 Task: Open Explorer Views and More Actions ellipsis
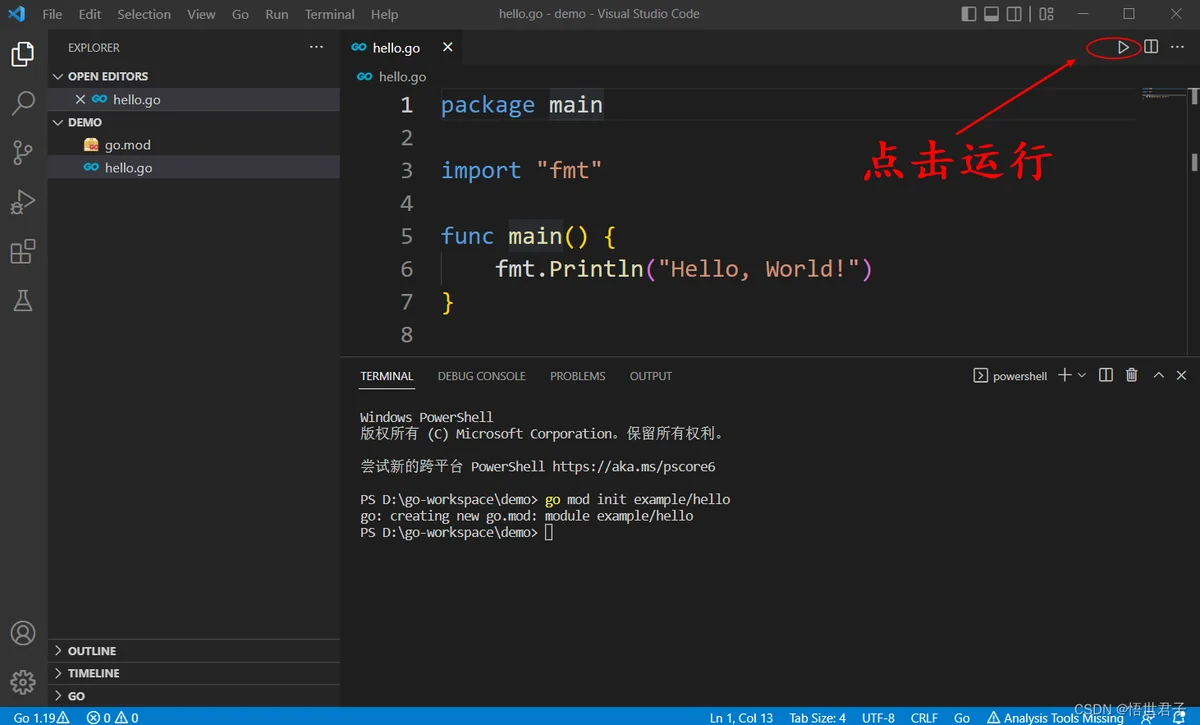coord(317,47)
